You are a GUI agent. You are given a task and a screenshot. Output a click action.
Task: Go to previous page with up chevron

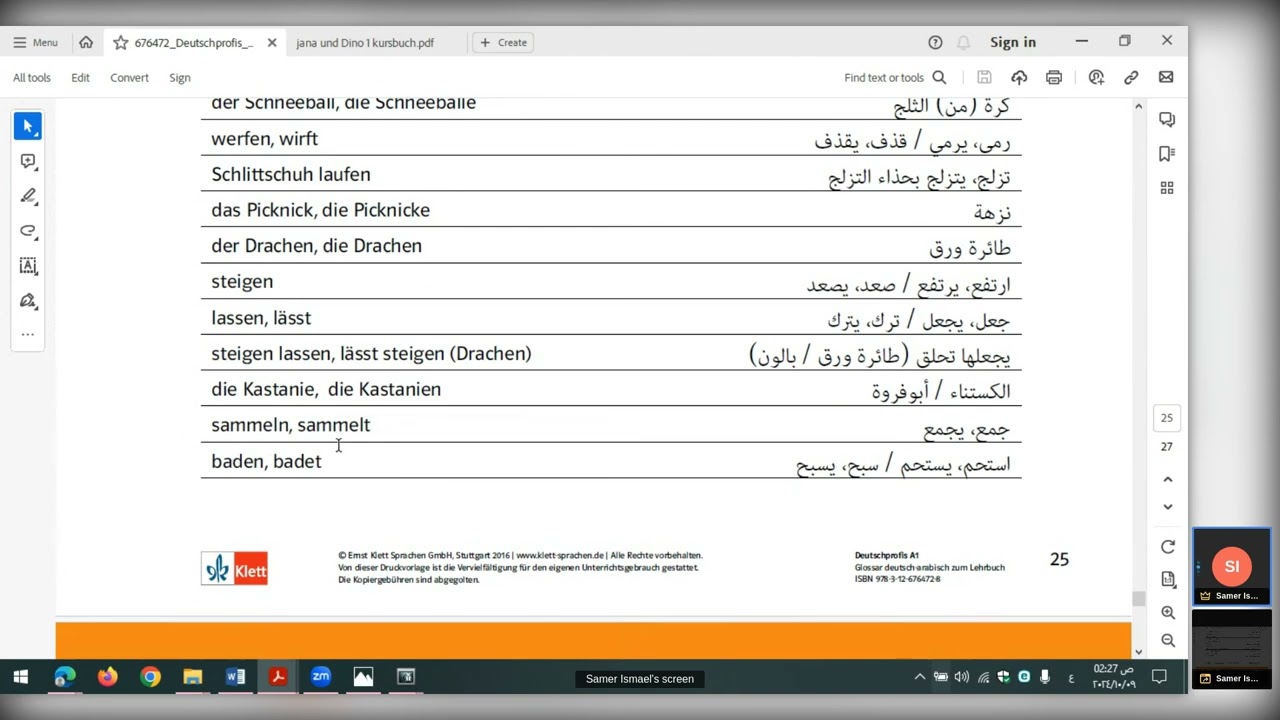pyautogui.click(x=1167, y=480)
